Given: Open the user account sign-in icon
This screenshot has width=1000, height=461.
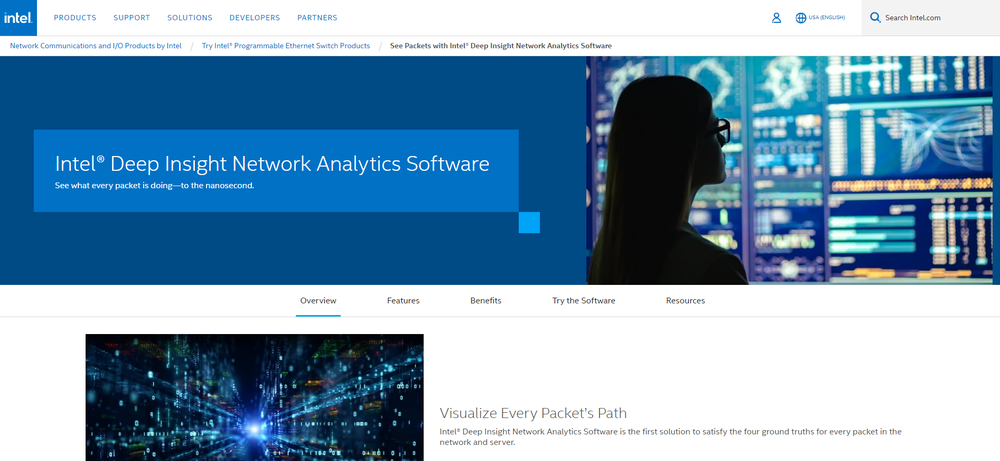Looking at the screenshot, I should 776,18.
